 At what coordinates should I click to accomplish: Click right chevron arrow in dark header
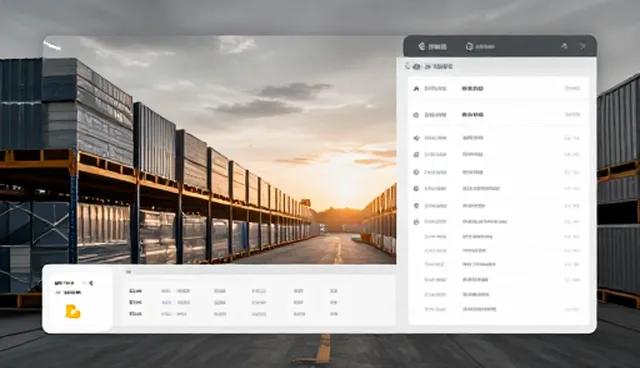point(583,46)
